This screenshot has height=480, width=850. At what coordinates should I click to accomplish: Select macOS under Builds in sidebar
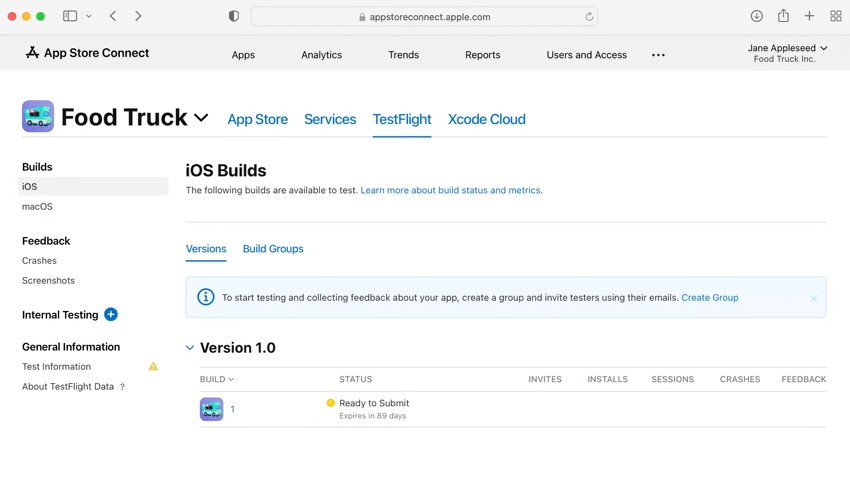pos(37,207)
